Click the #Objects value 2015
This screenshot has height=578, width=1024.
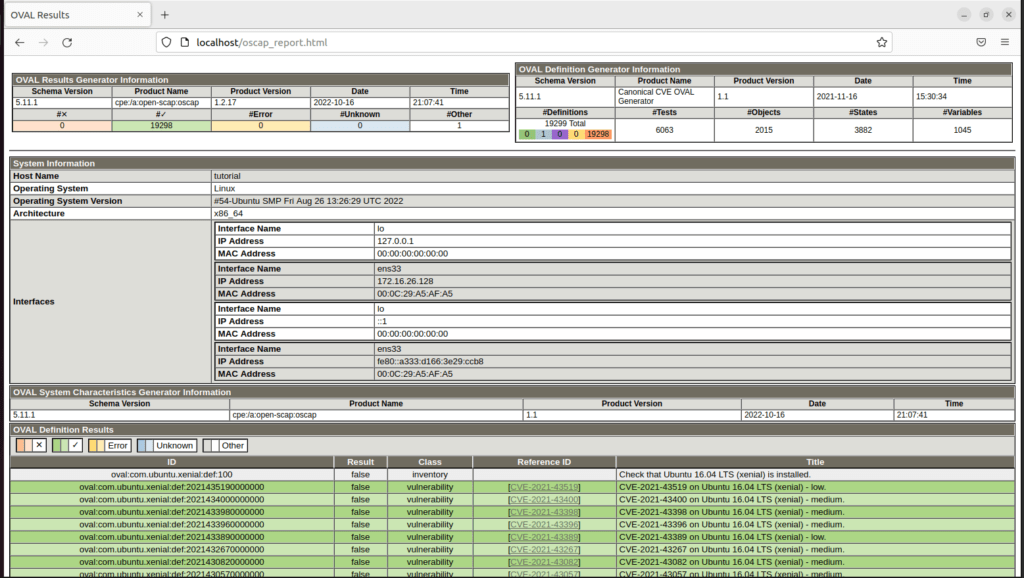tap(763, 130)
